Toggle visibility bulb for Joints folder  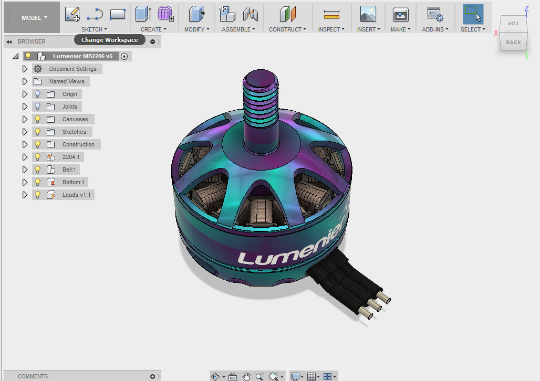coord(38,106)
